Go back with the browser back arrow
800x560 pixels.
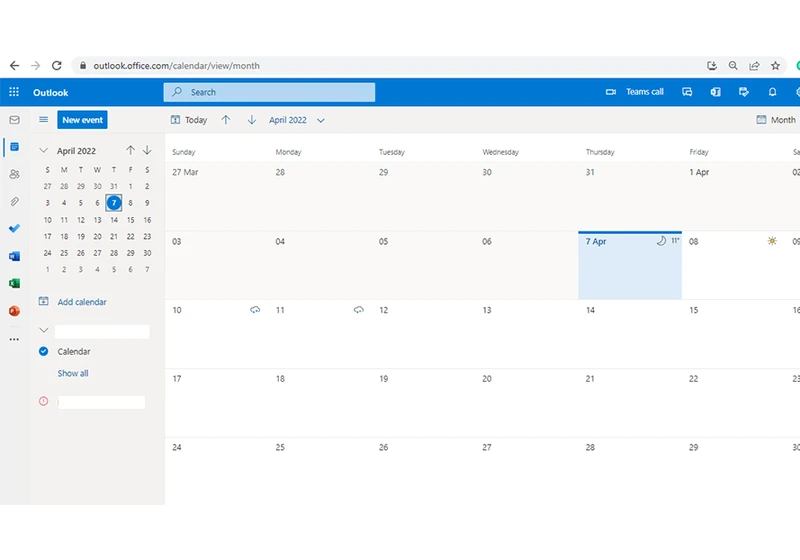14,65
